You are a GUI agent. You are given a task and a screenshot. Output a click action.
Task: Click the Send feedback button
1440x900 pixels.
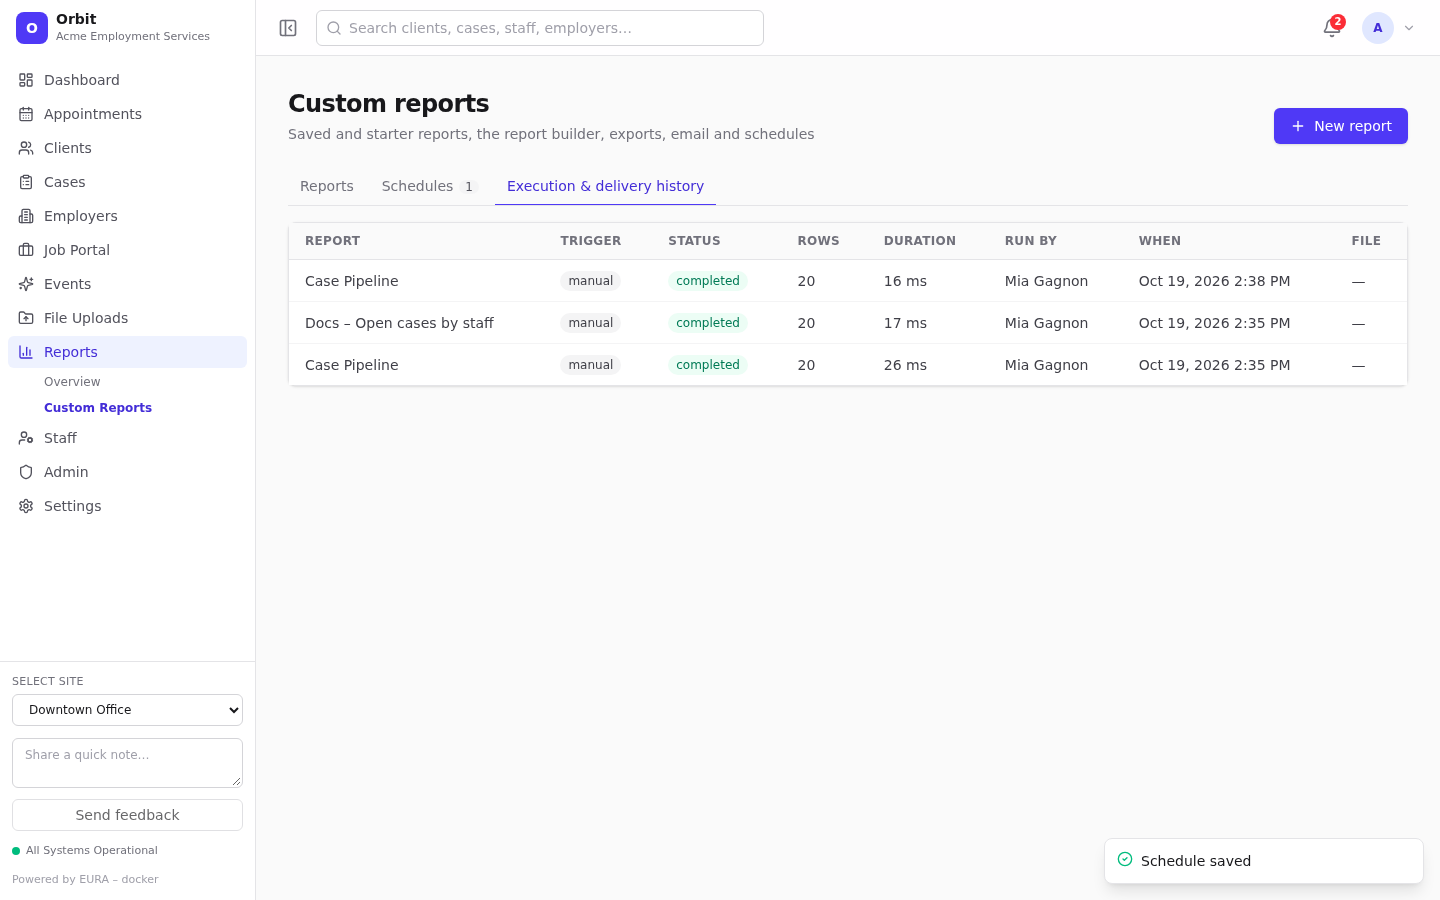(x=127, y=815)
